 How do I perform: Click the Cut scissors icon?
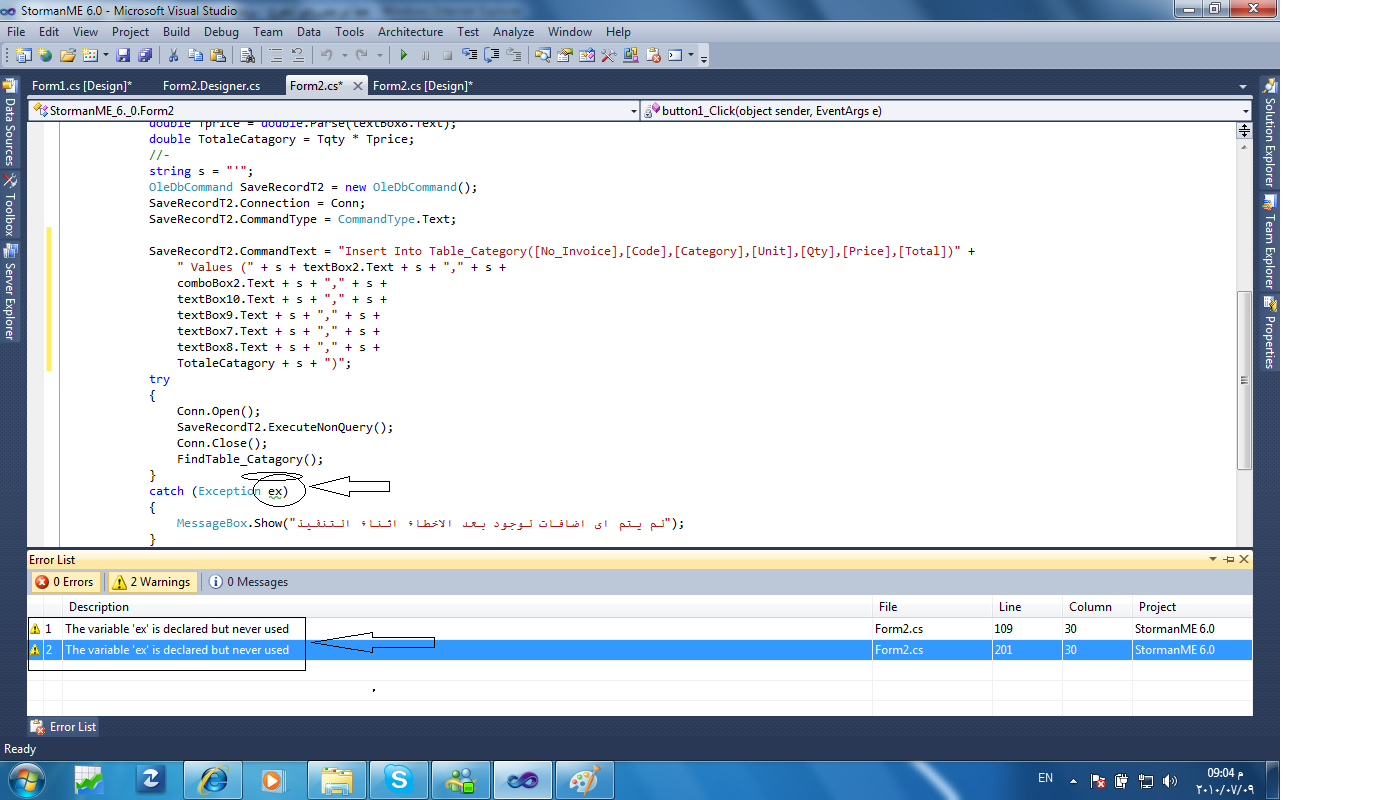tap(173, 55)
